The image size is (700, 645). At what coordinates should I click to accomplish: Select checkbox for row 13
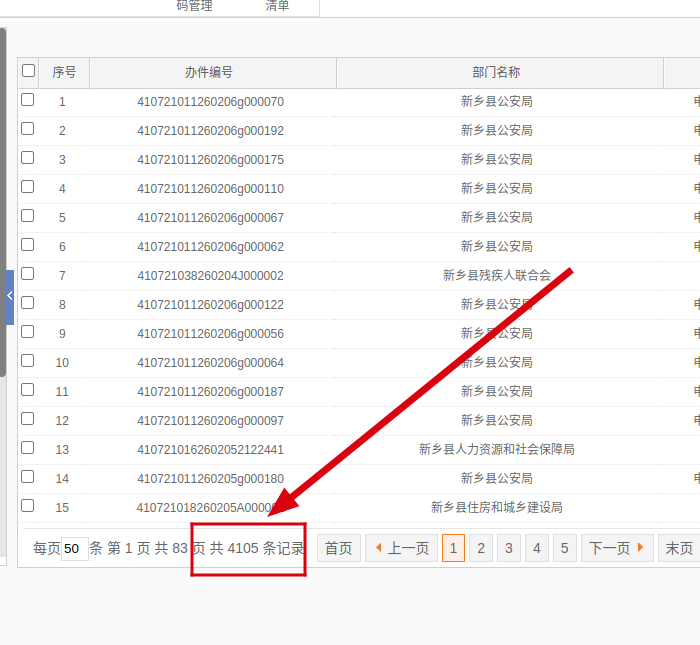tap(28, 448)
